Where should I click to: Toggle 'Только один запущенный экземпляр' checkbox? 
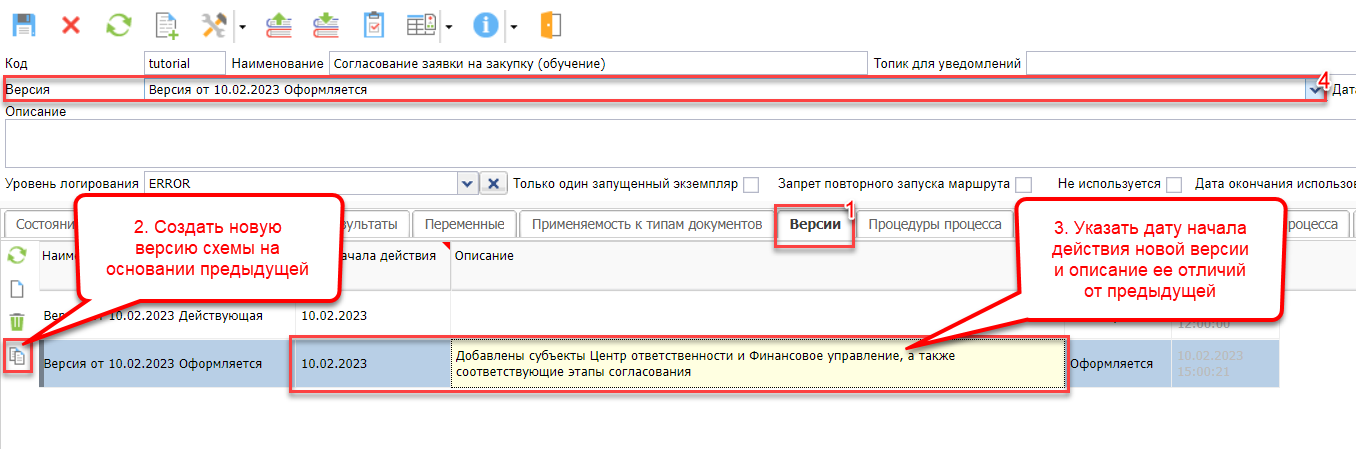tap(751, 184)
